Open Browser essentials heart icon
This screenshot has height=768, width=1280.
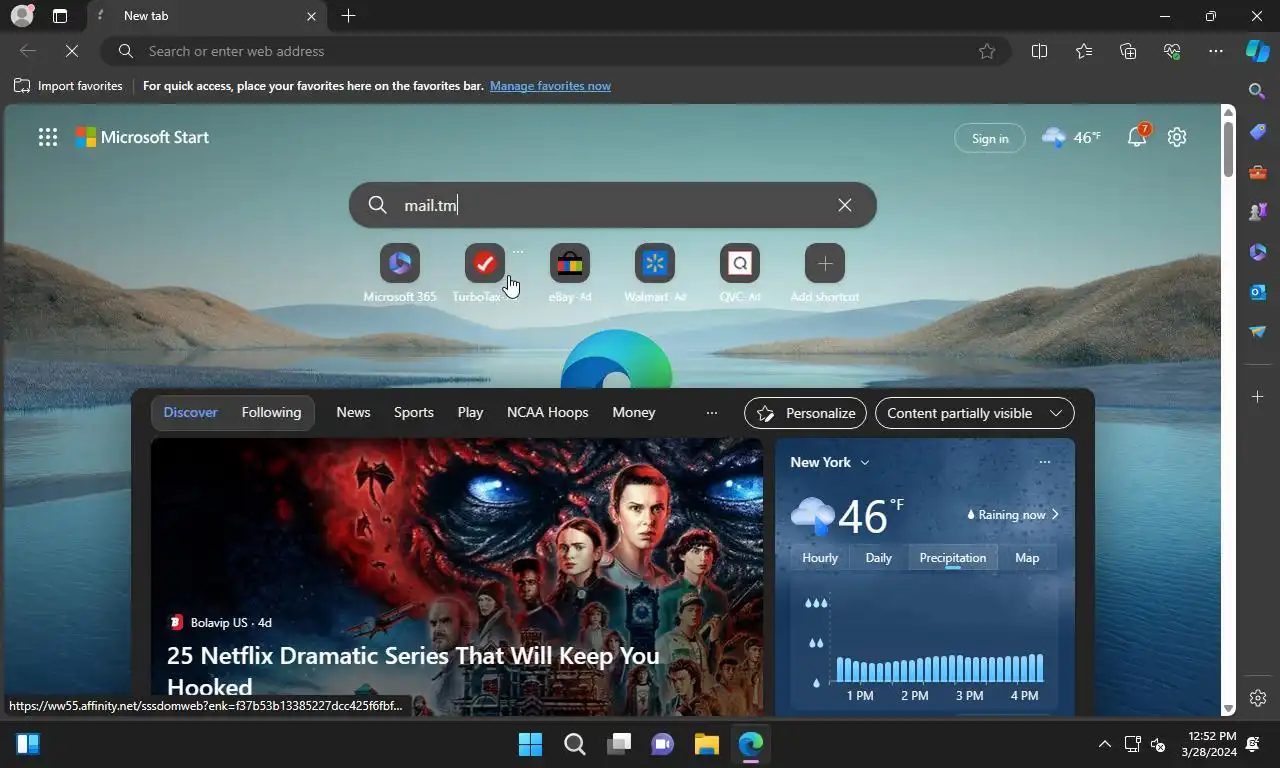coord(1172,51)
